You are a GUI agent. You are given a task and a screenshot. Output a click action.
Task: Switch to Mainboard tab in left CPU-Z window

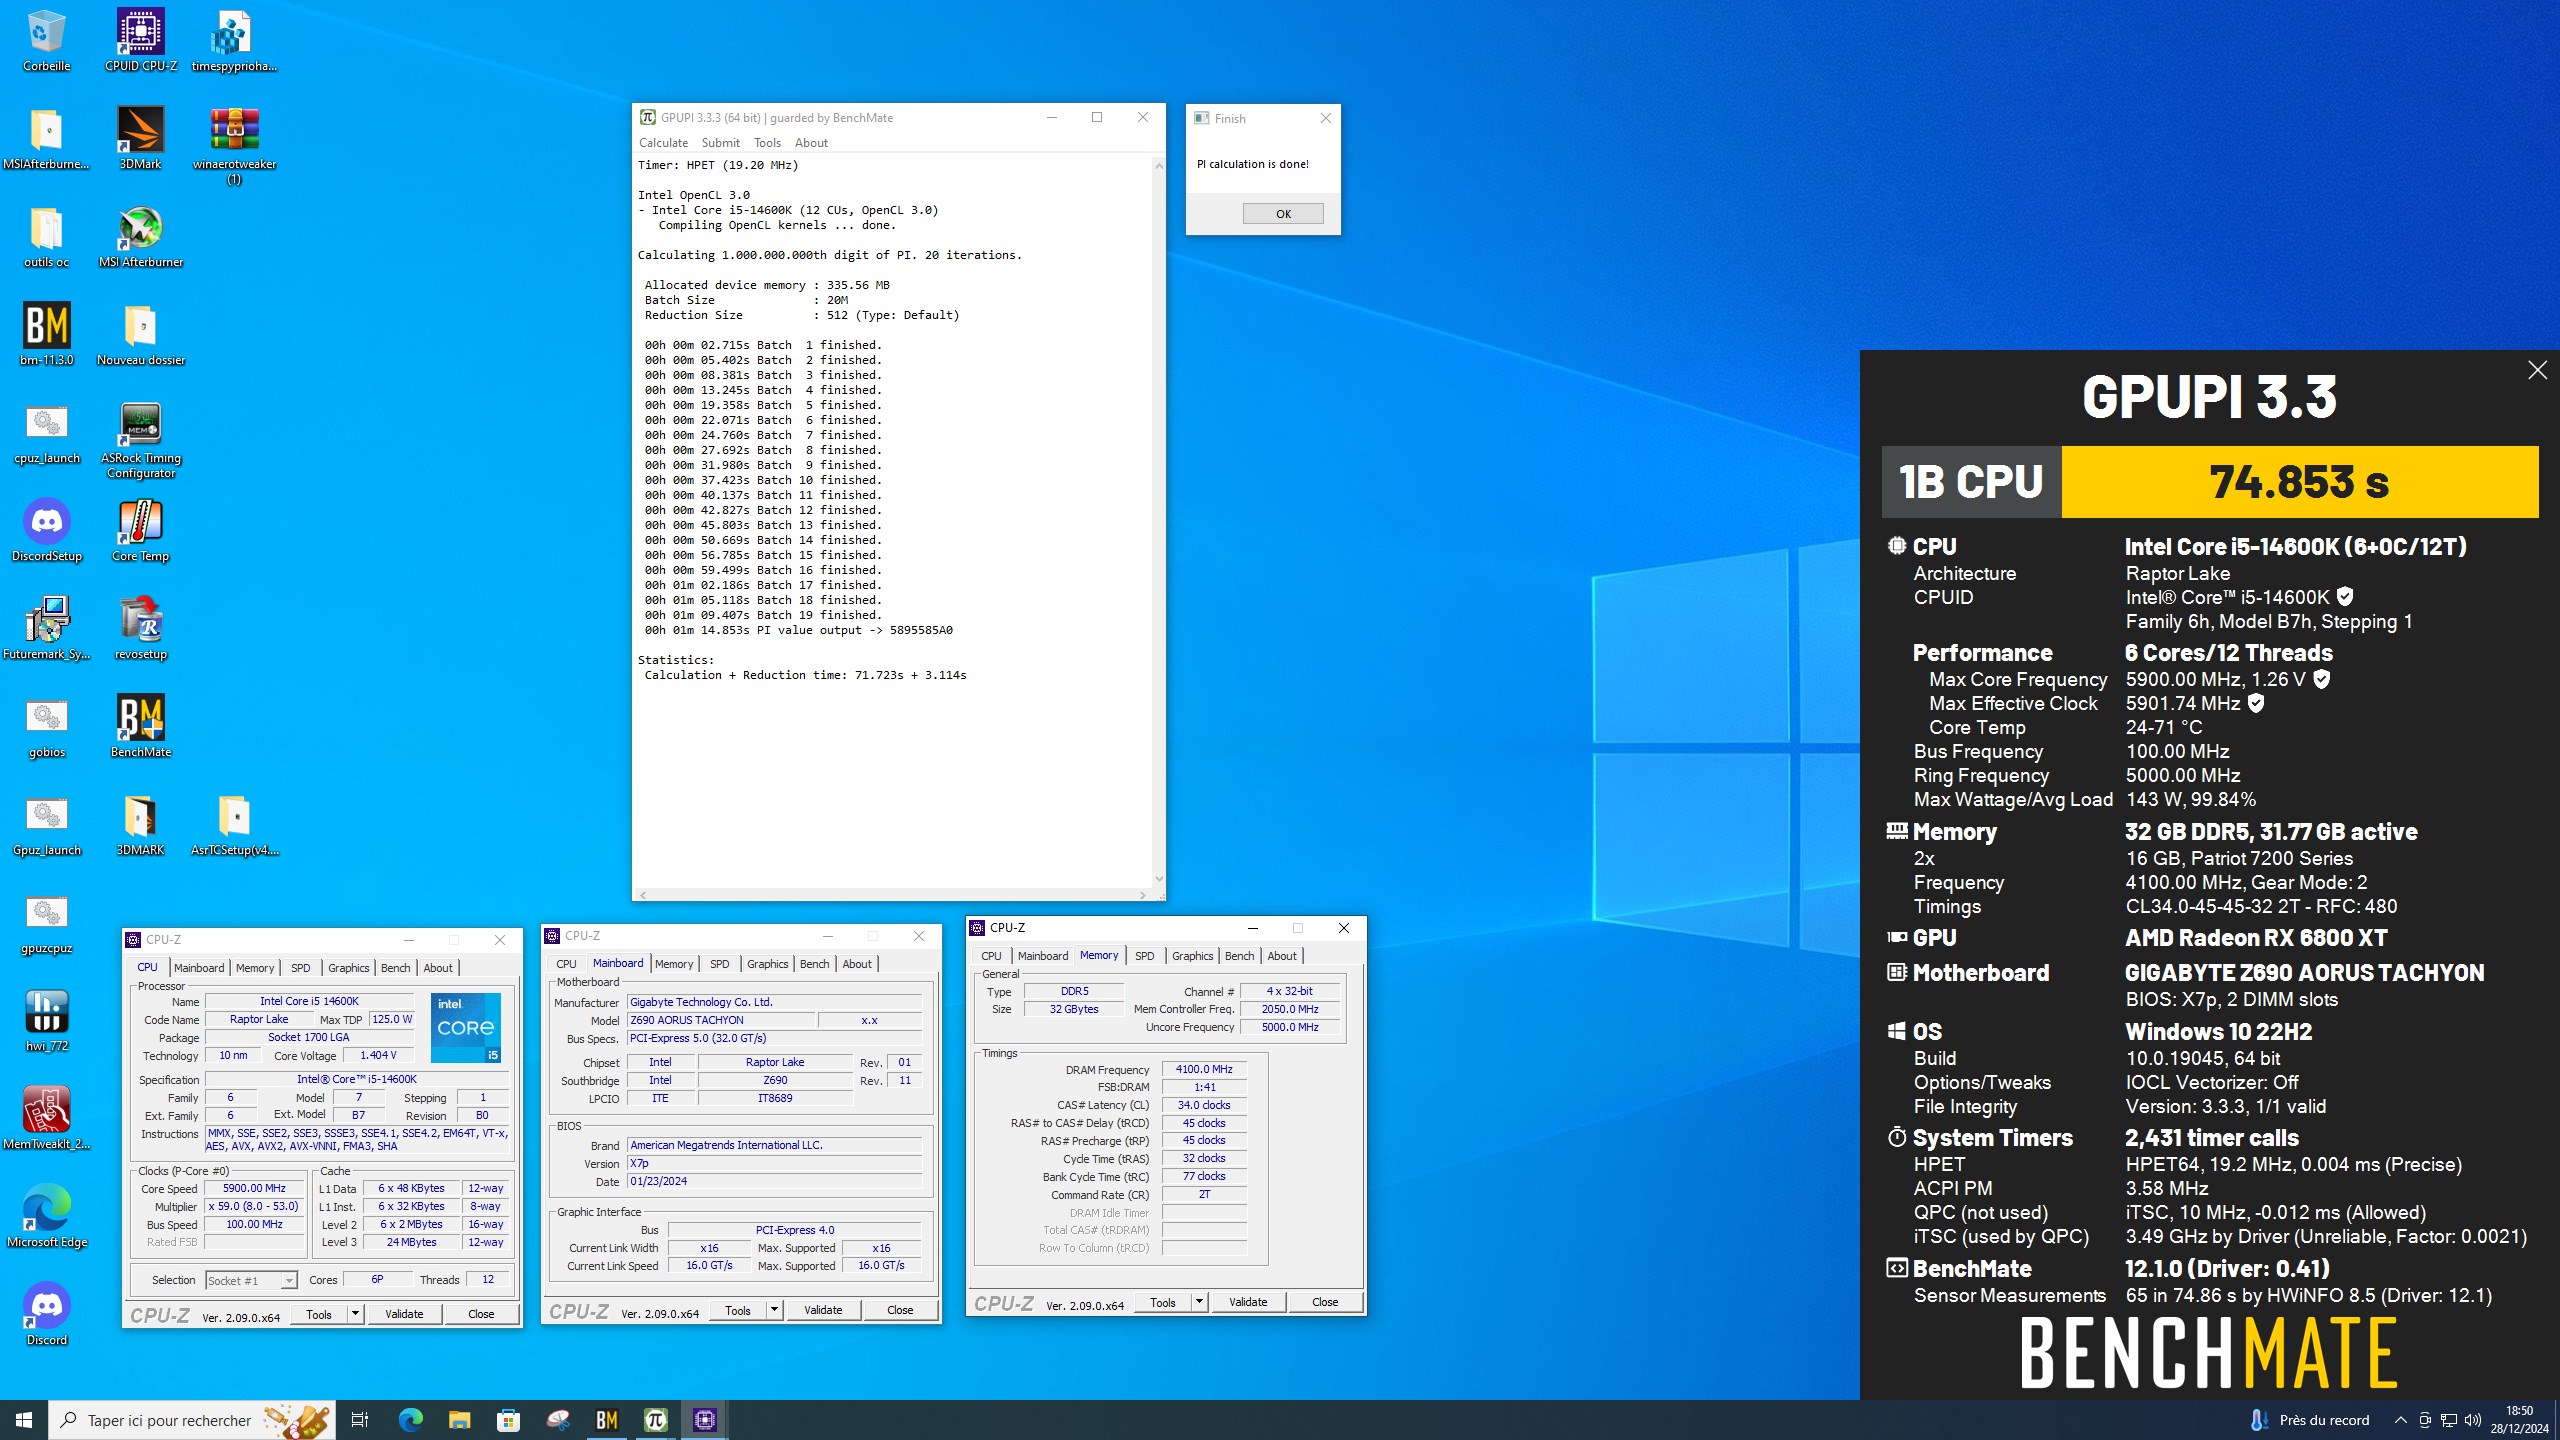(198, 968)
